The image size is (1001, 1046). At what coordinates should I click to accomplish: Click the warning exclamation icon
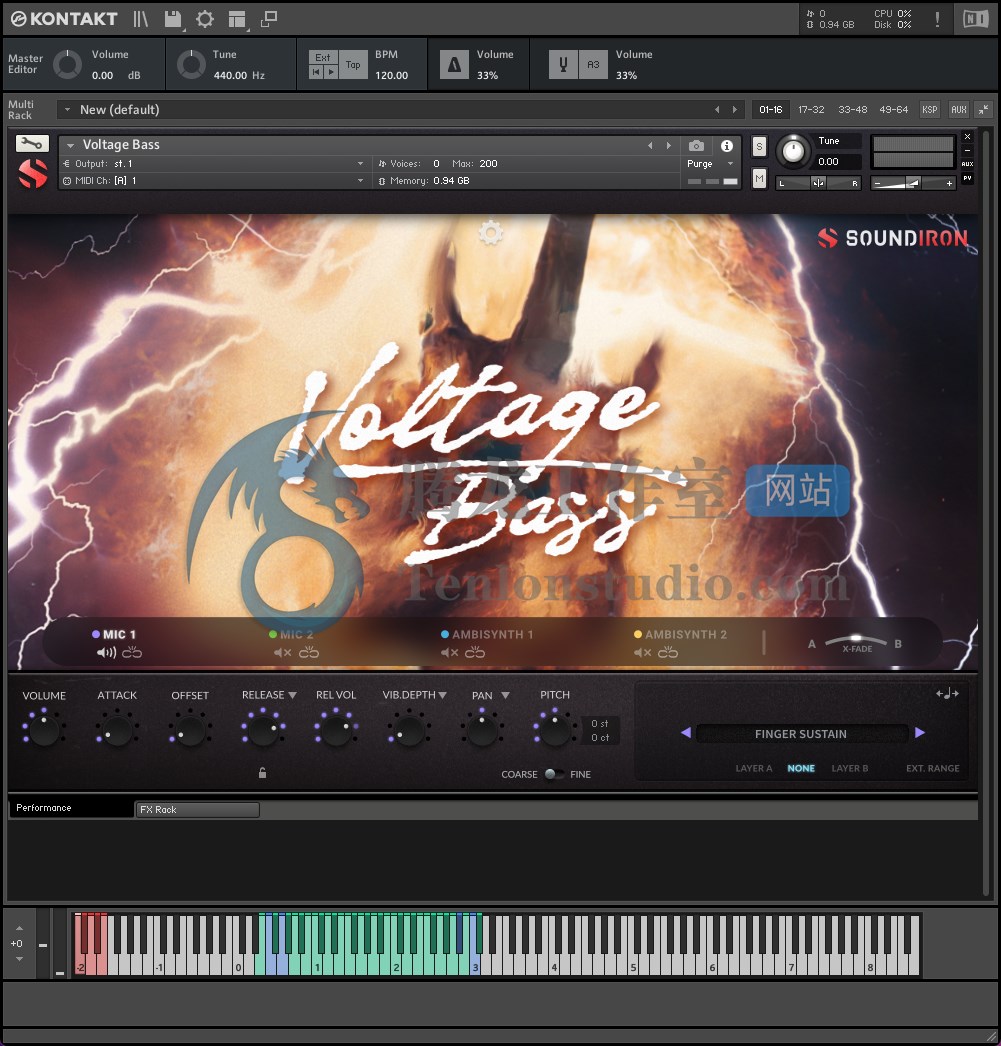(937, 19)
